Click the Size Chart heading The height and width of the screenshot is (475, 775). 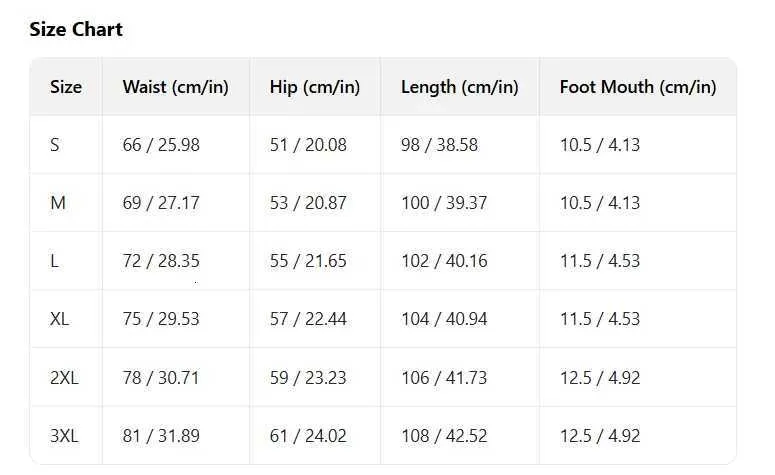point(76,30)
